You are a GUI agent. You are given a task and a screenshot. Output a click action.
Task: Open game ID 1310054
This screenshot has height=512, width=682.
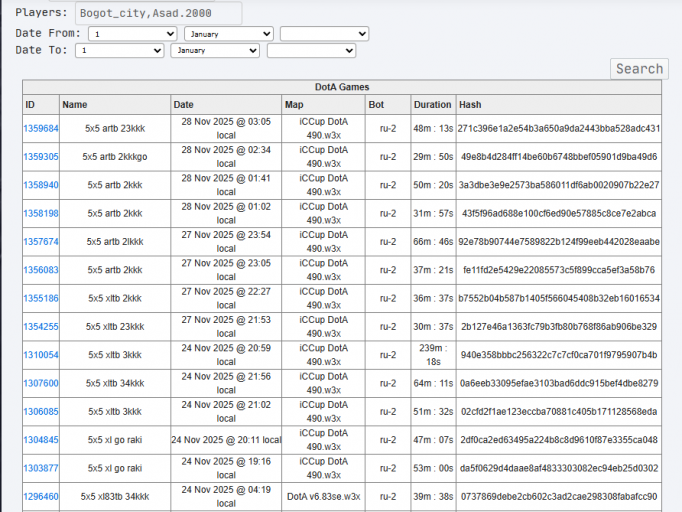pos(41,355)
